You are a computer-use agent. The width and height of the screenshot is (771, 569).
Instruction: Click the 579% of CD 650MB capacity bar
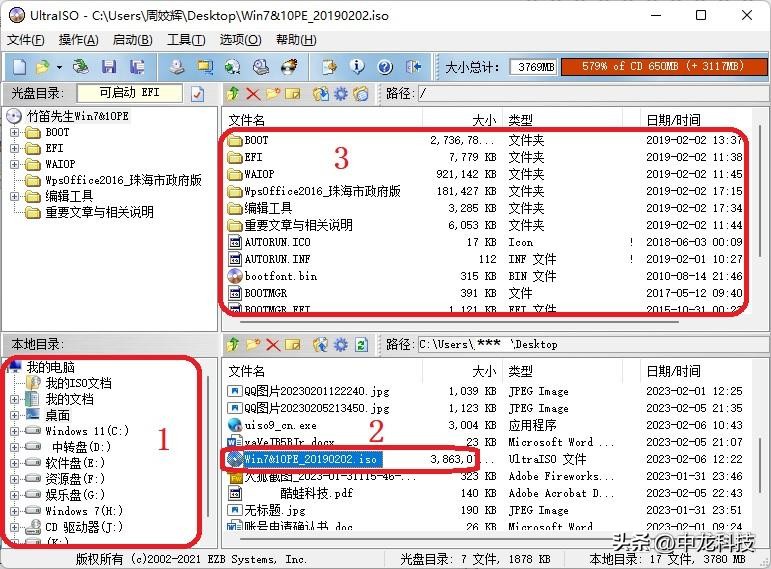[663, 66]
